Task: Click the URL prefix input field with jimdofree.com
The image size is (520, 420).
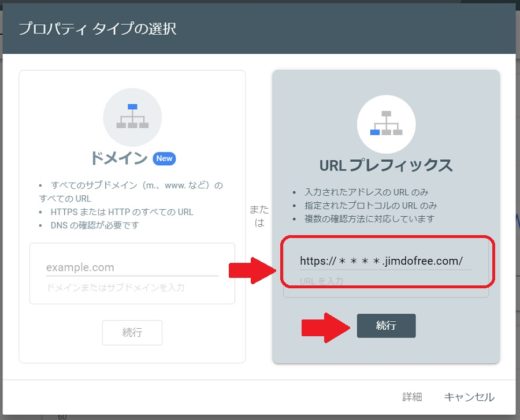Action: 386,261
